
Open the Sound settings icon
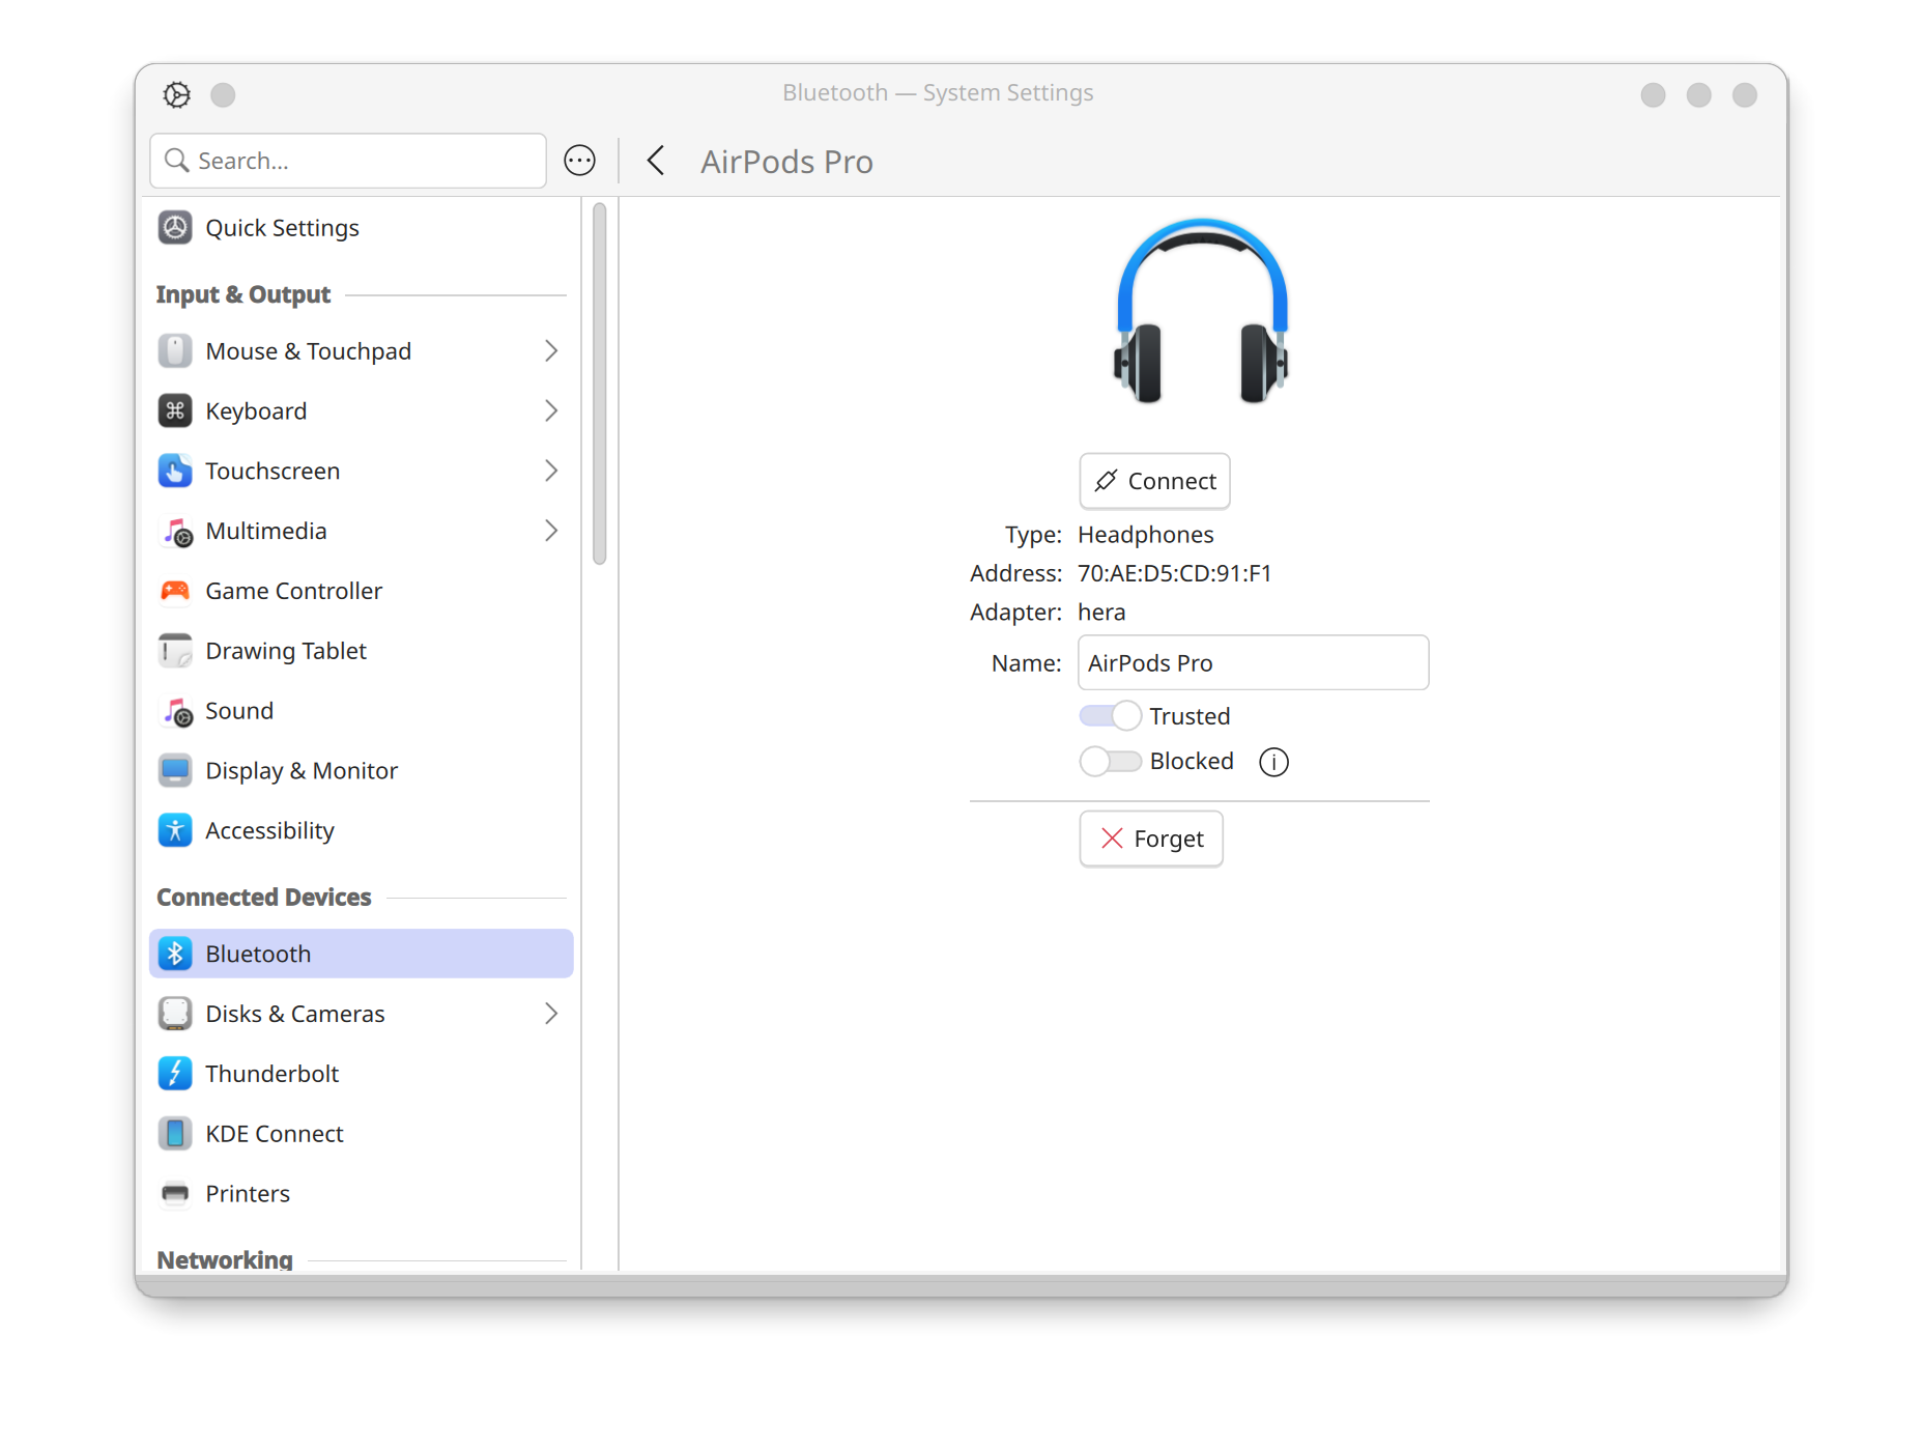(175, 710)
